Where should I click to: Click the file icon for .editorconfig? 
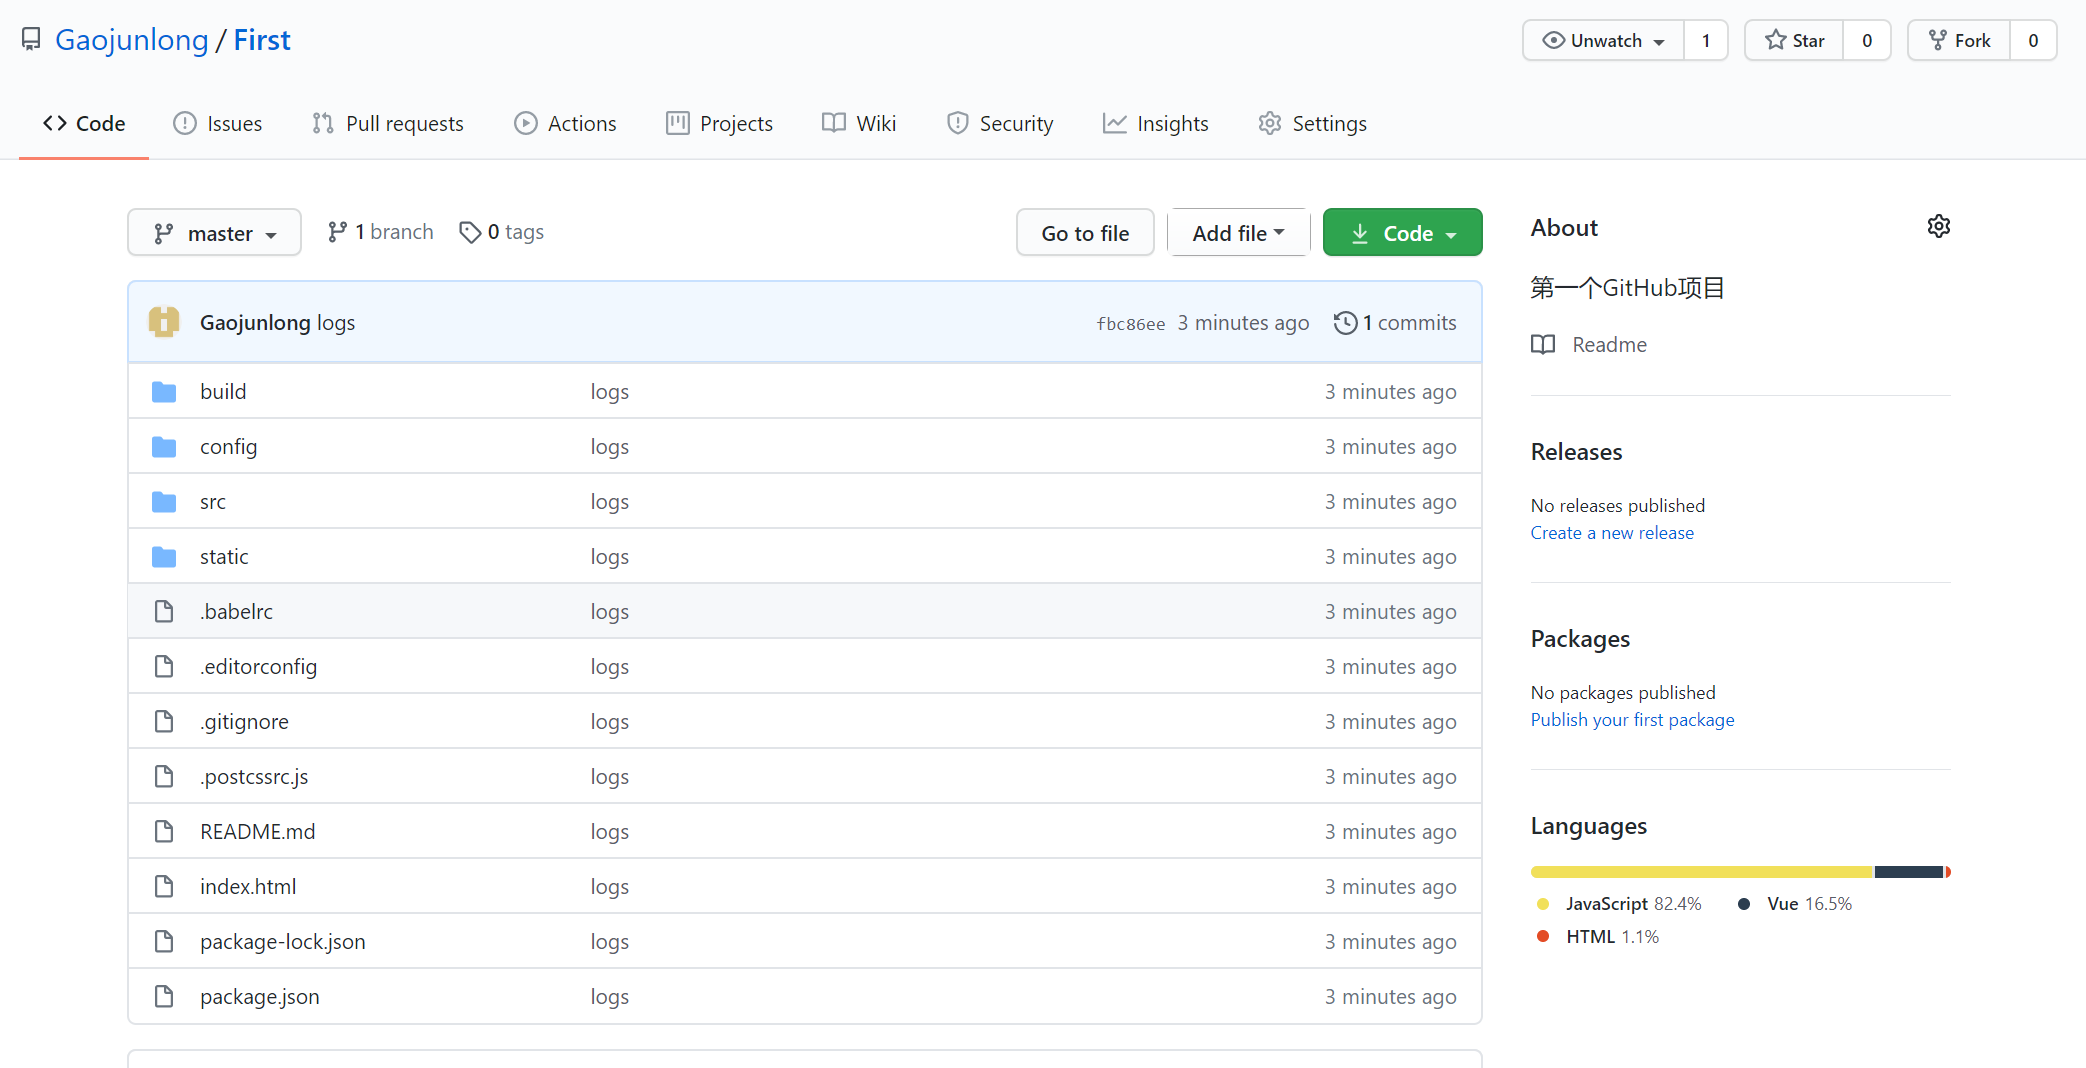[164, 666]
